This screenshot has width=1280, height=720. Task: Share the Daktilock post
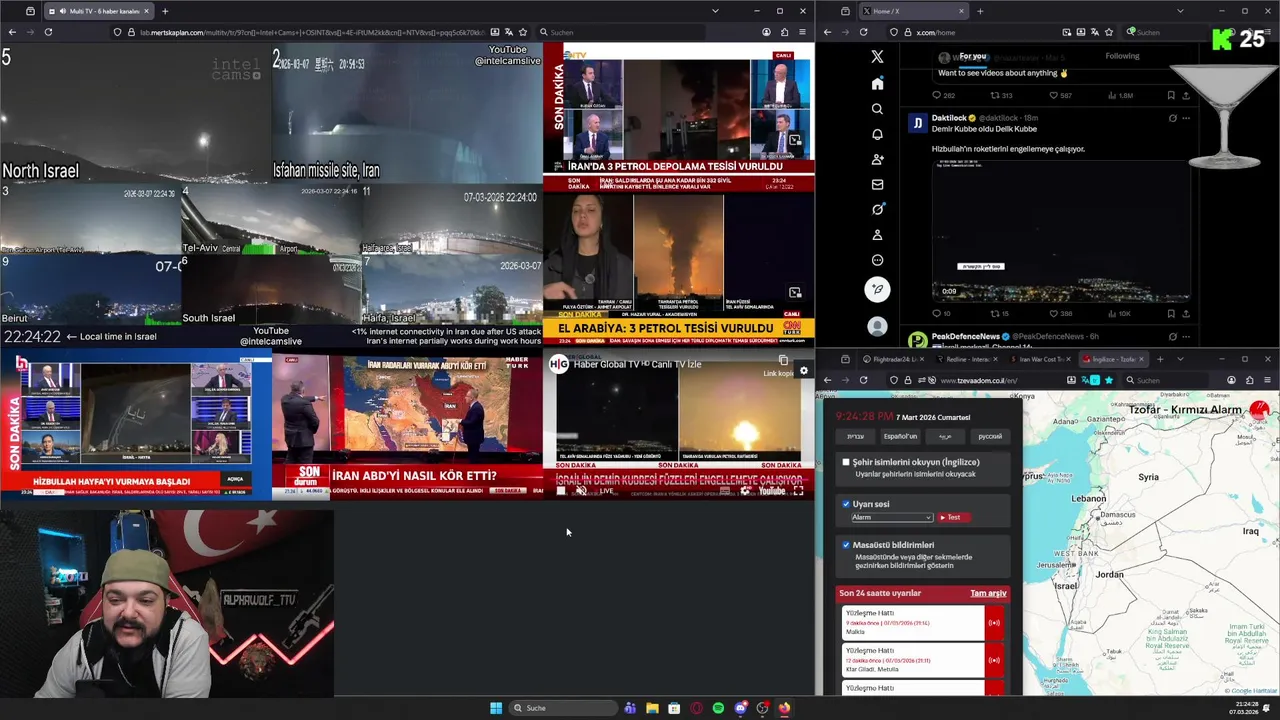pos(1186,313)
